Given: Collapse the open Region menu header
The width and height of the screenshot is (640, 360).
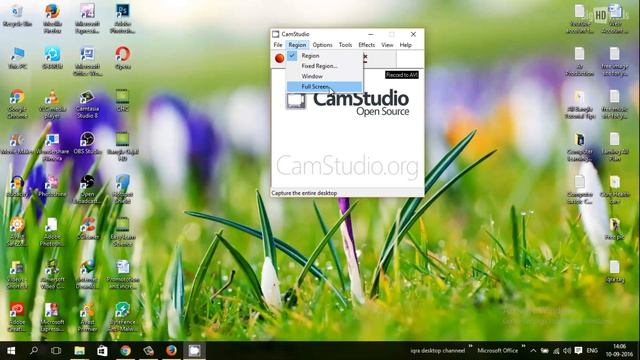Looking at the screenshot, I should (x=297, y=45).
